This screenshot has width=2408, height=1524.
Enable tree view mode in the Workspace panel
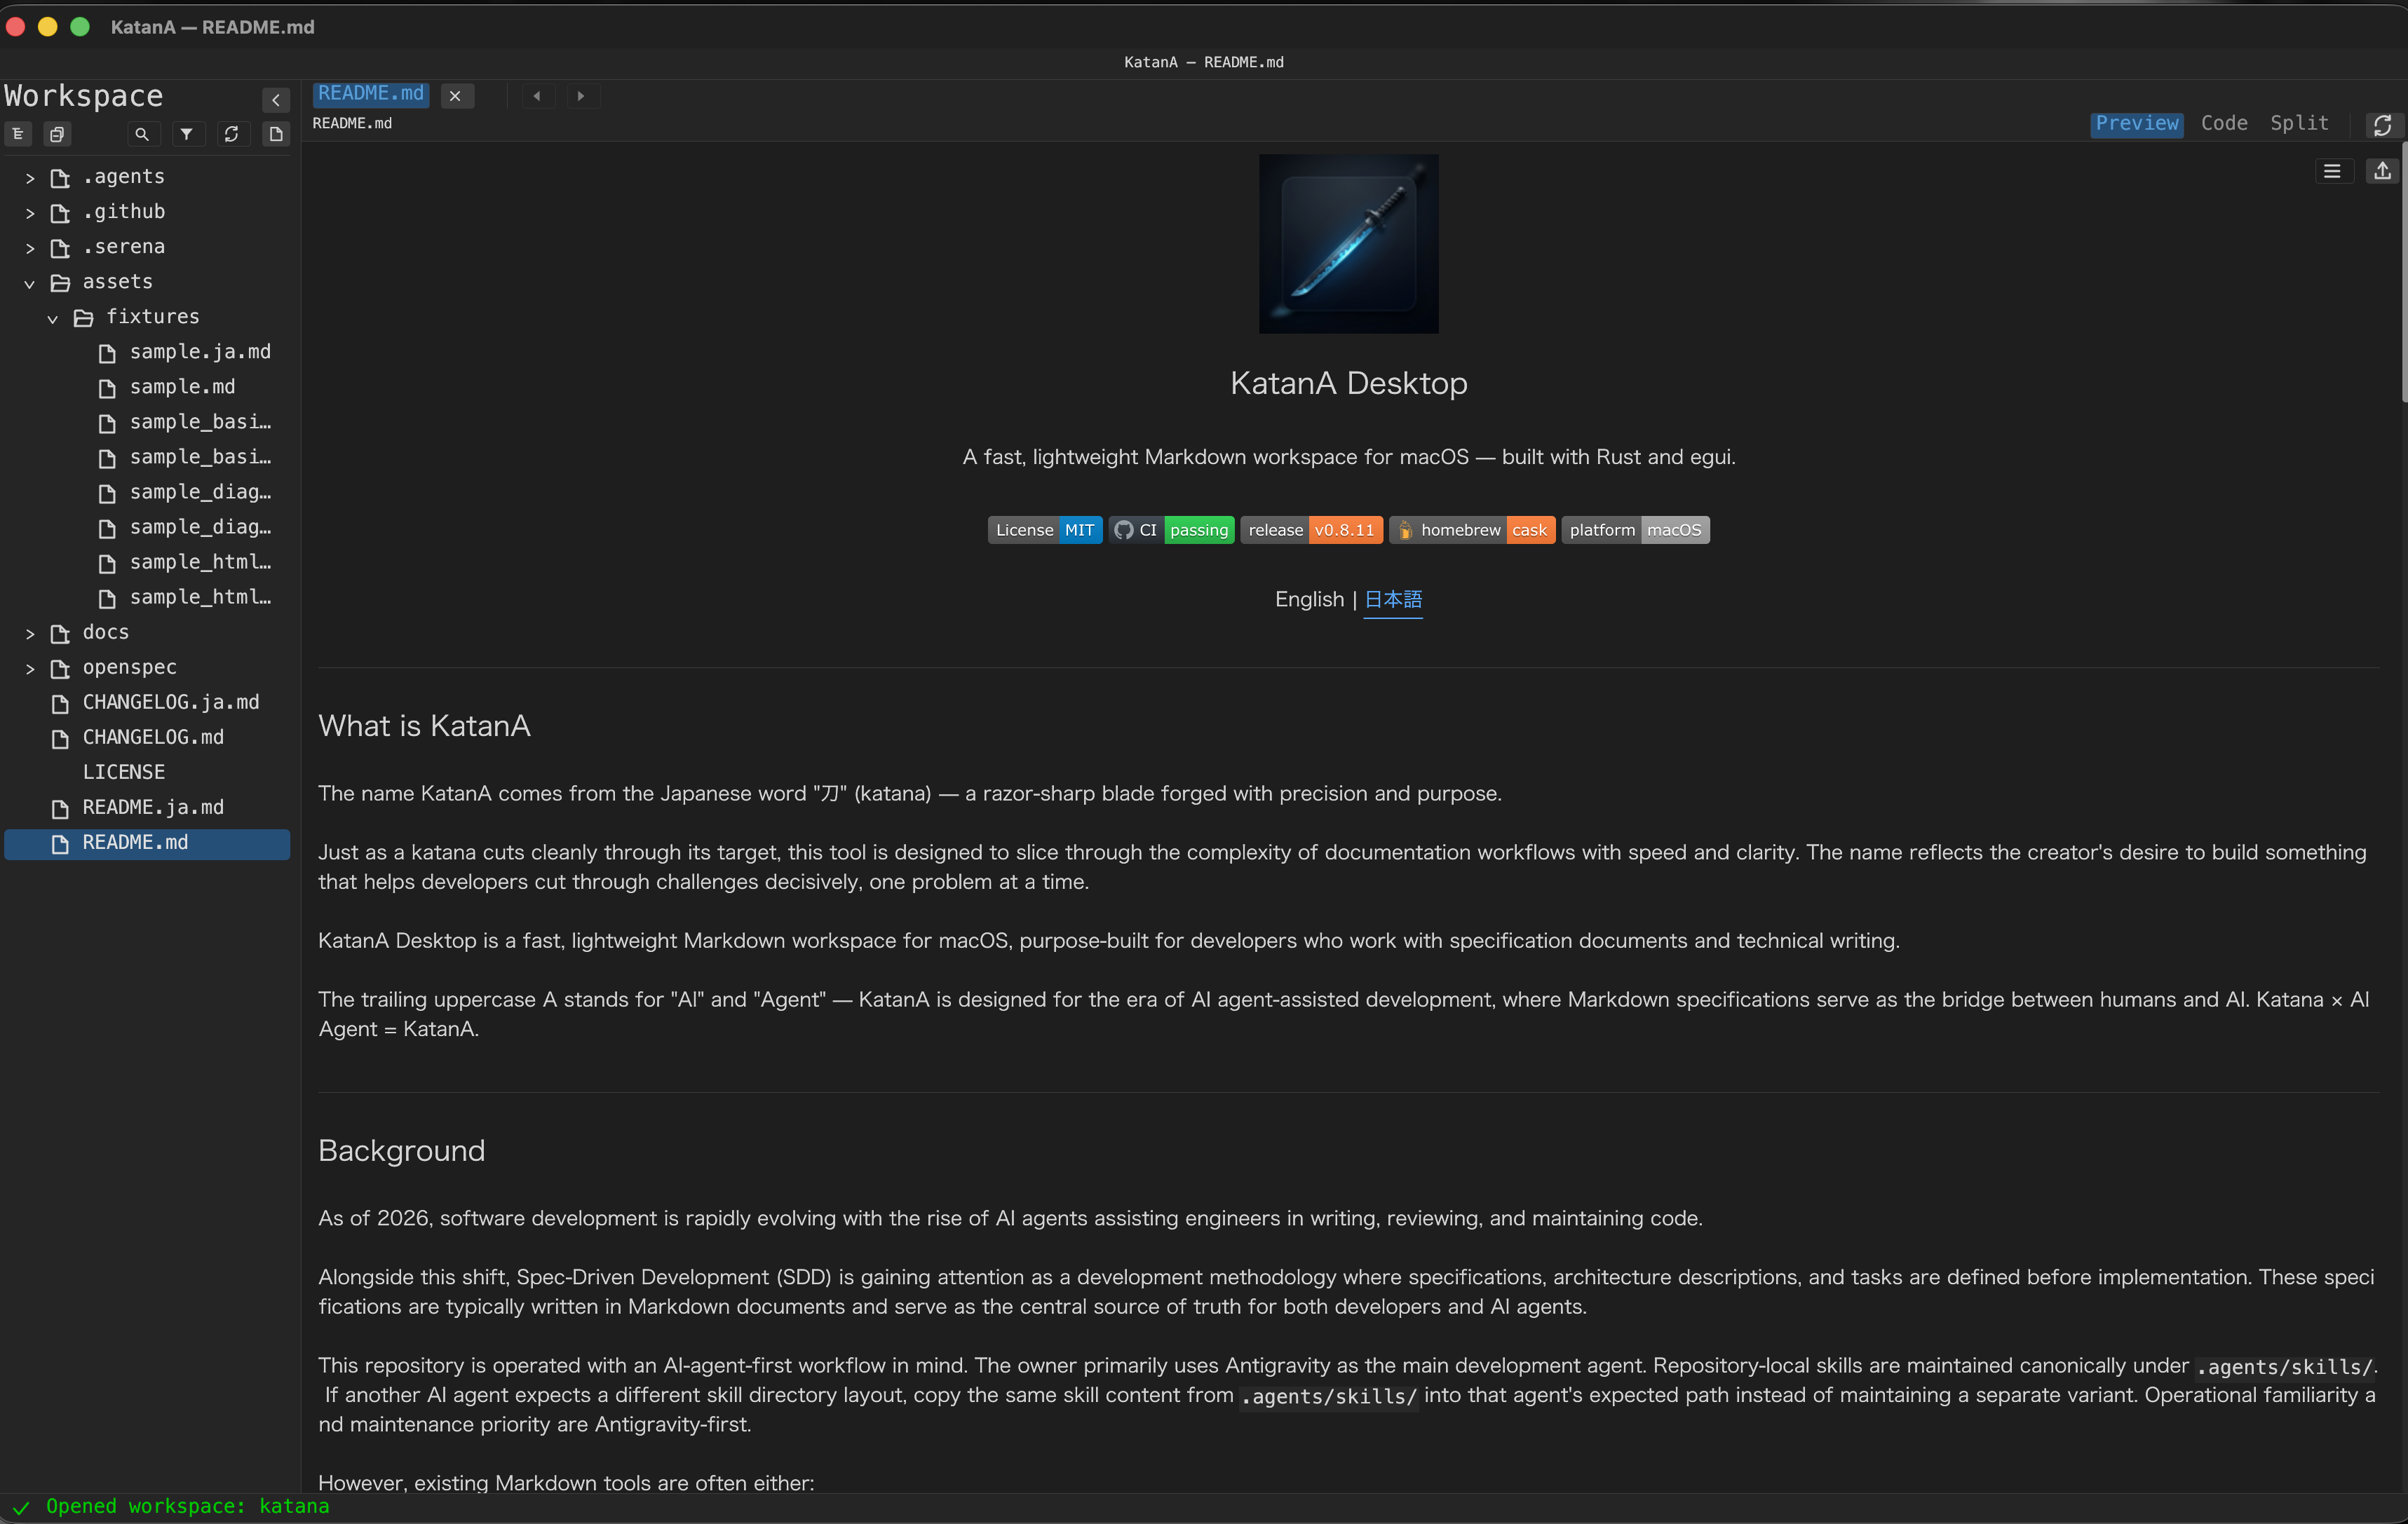tap(17, 133)
